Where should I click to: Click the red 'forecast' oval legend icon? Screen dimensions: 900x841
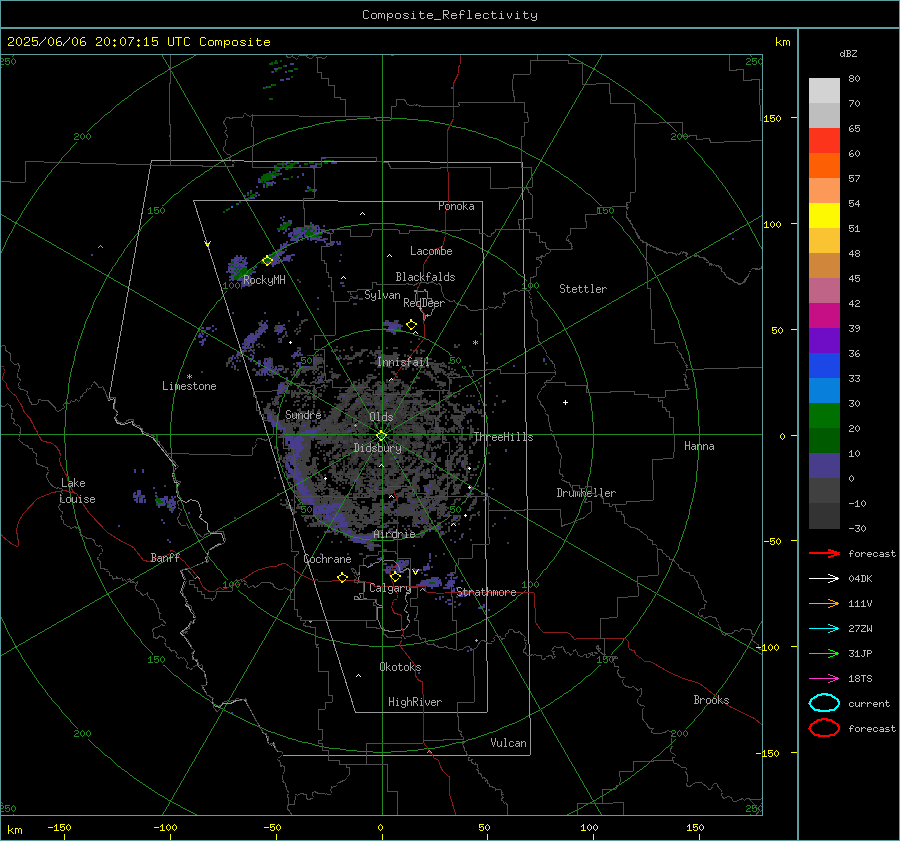(x=824, y=728)
